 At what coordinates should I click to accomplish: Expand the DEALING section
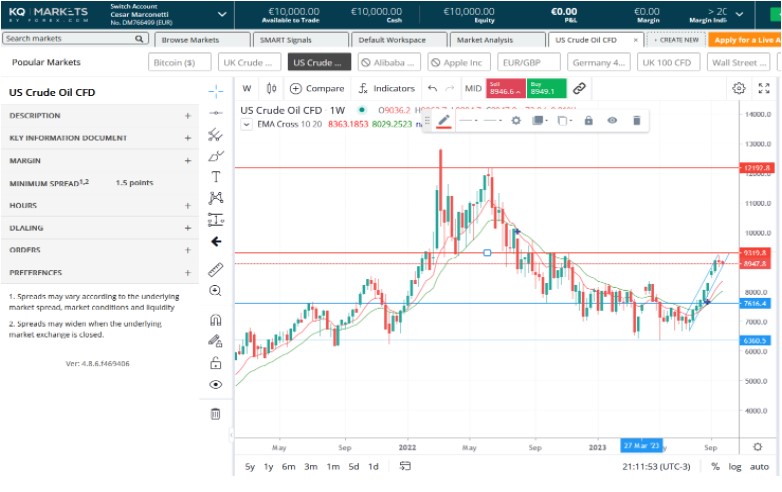pyautogui.click(x=100, y=228)
